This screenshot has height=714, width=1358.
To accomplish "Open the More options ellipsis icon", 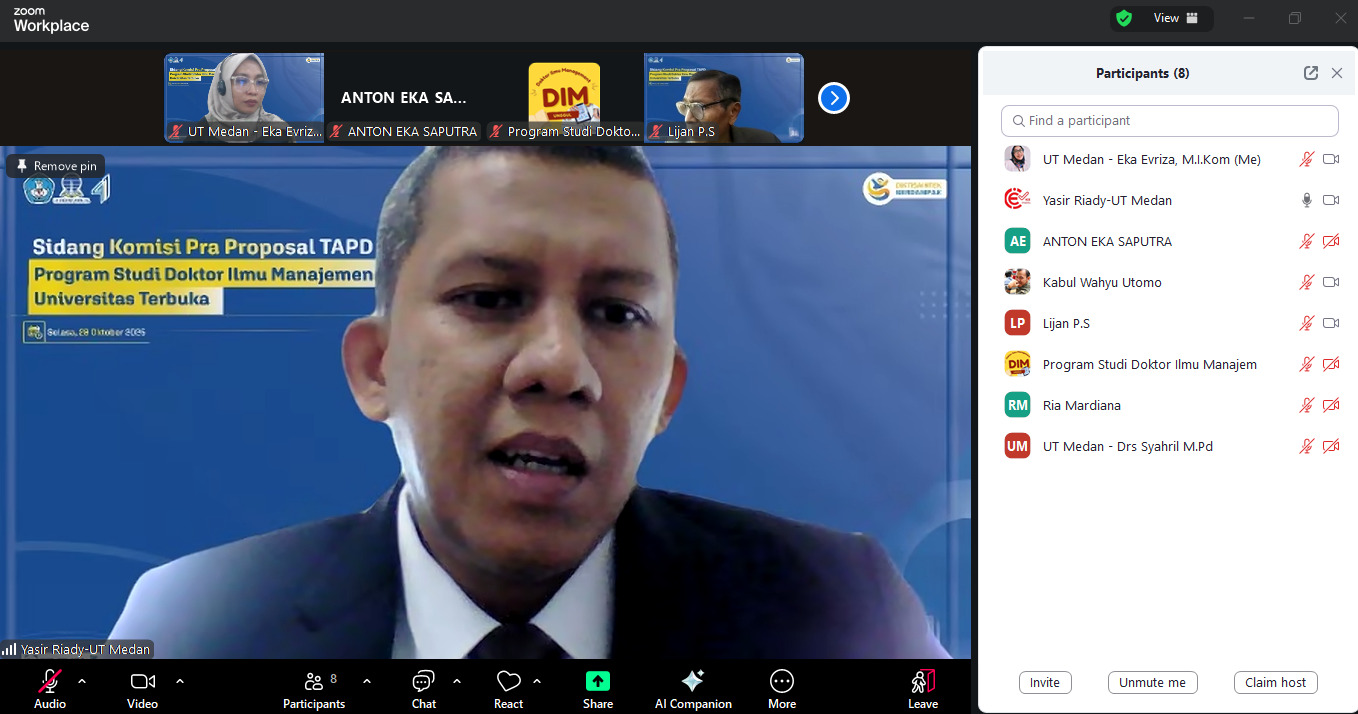I will [x=781, y=682].
